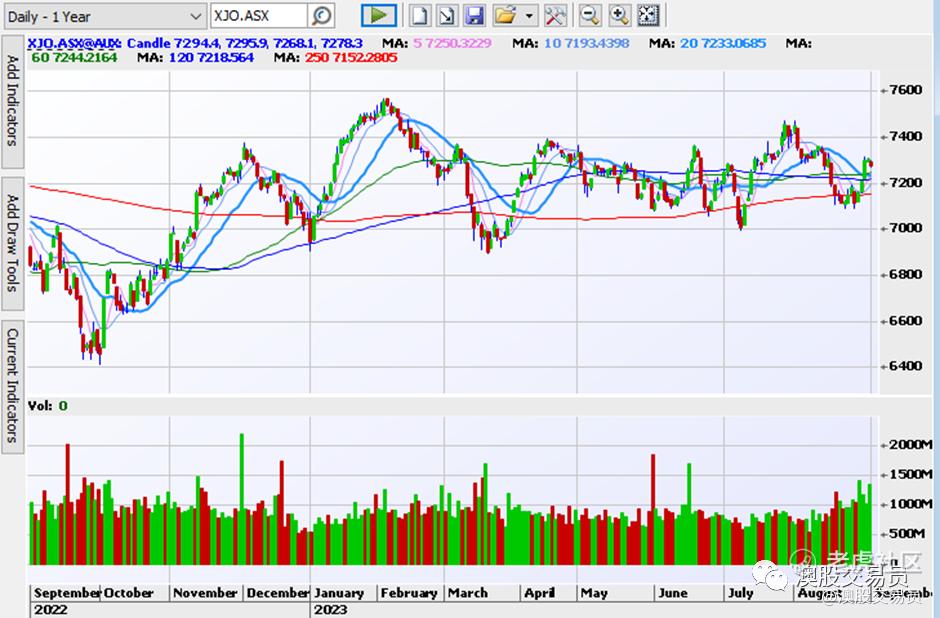Open the Current Indicators side tab
The width and height of the screenshot is (940, 618).
13,387
